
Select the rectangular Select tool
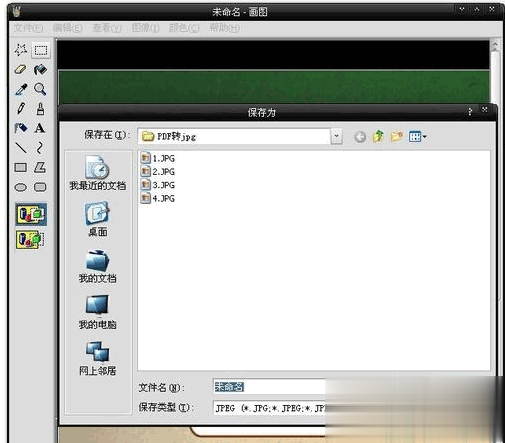tap(41, 50)
